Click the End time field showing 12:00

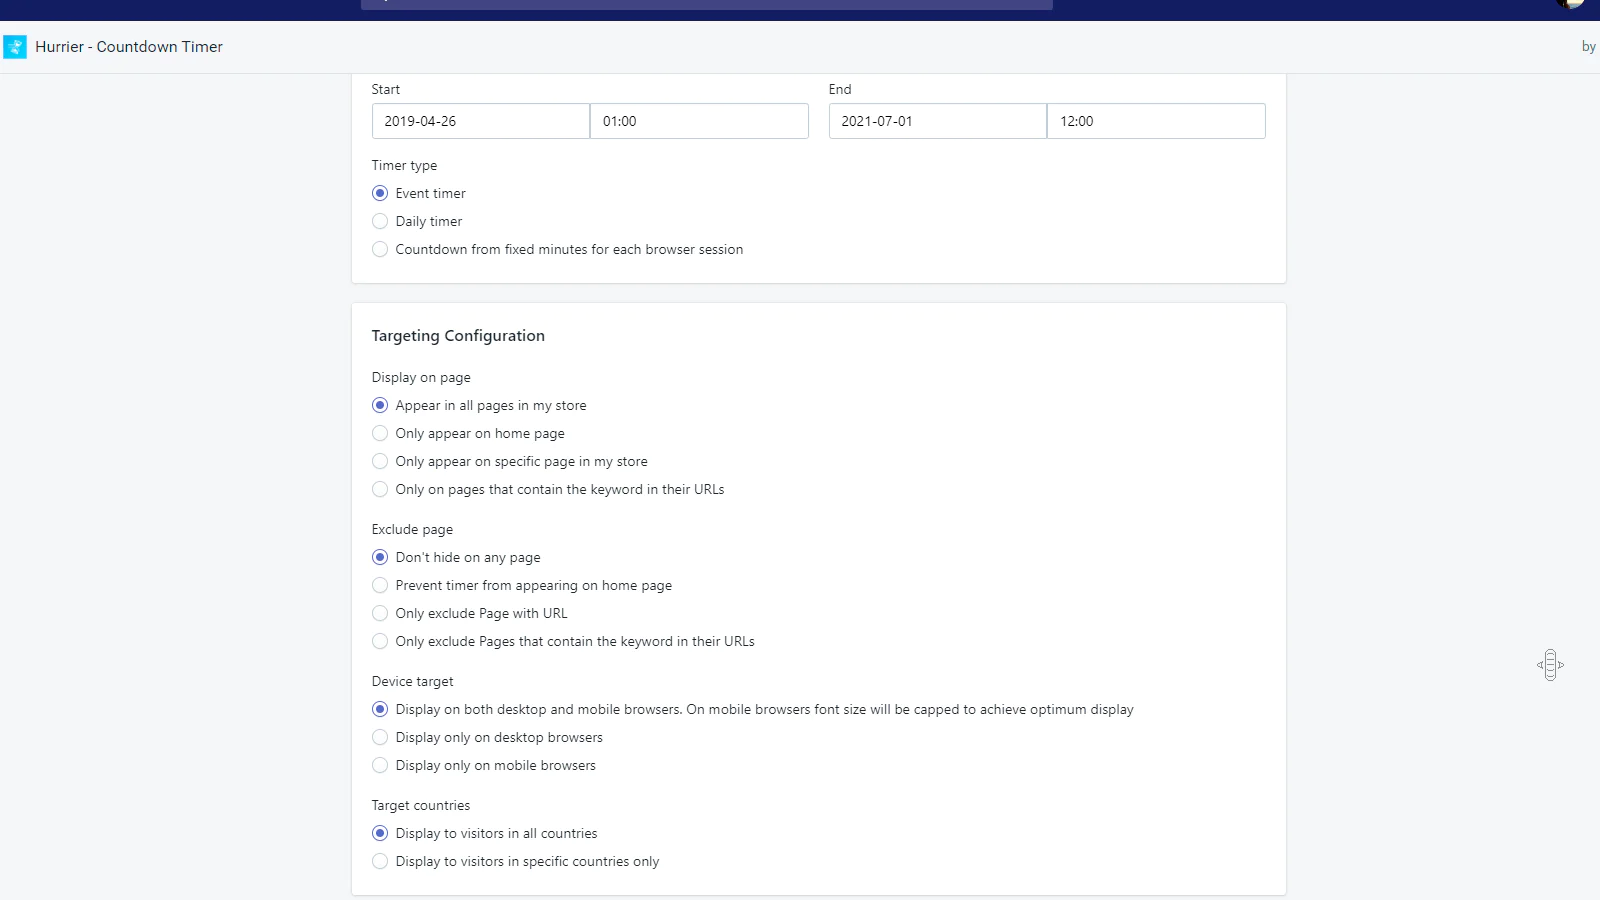(x=1155, y=121)
